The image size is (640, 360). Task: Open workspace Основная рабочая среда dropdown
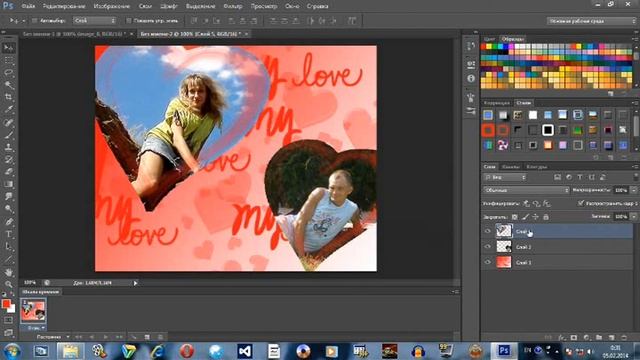click(591, 21)
